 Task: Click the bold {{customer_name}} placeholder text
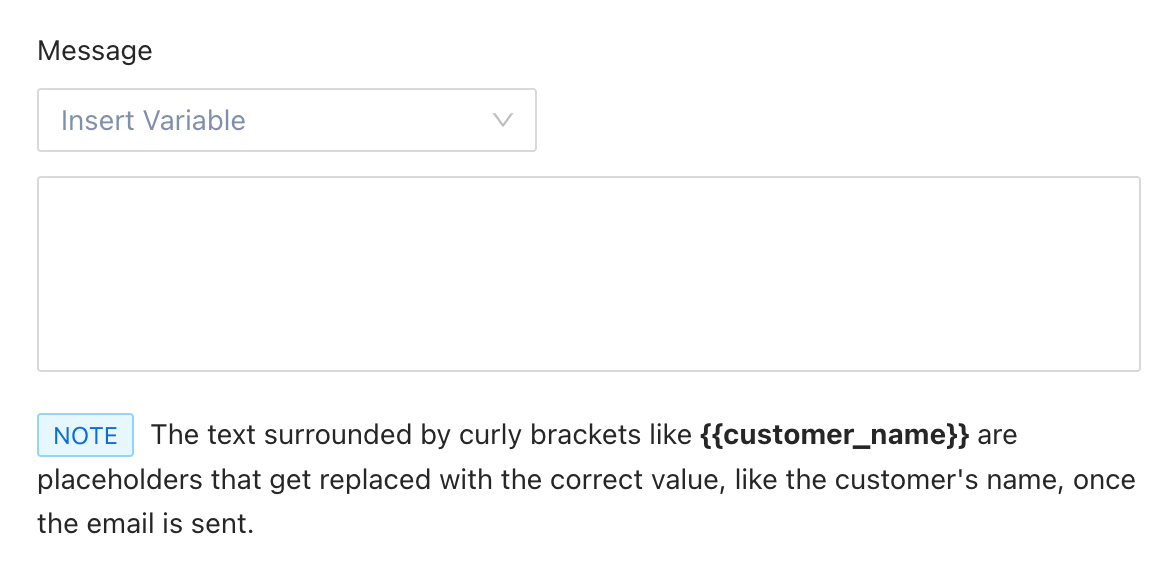834,436
